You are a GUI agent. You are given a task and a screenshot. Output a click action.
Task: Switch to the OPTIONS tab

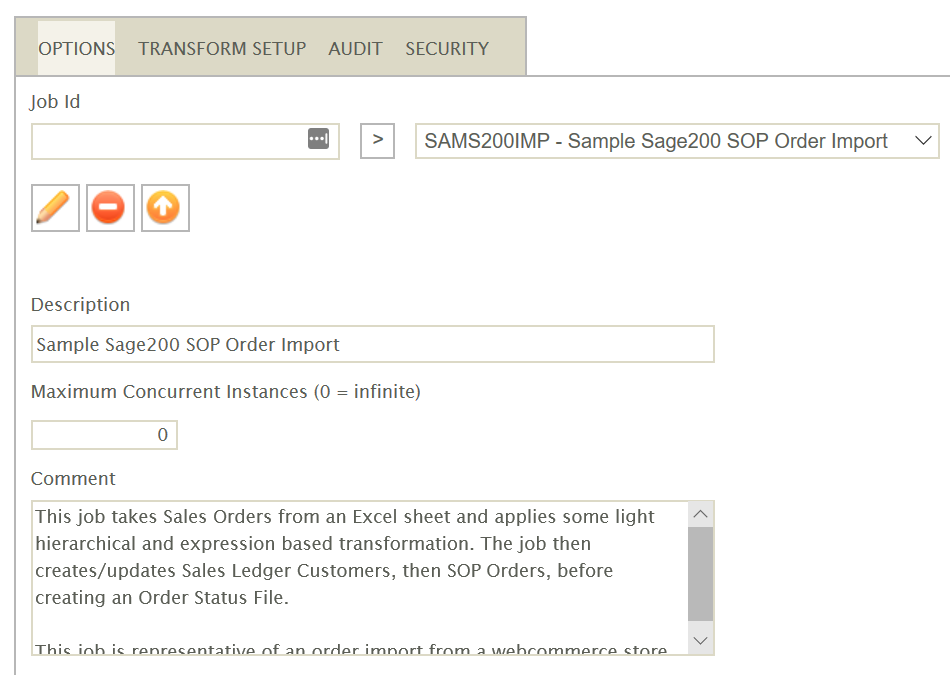[76, 48]
